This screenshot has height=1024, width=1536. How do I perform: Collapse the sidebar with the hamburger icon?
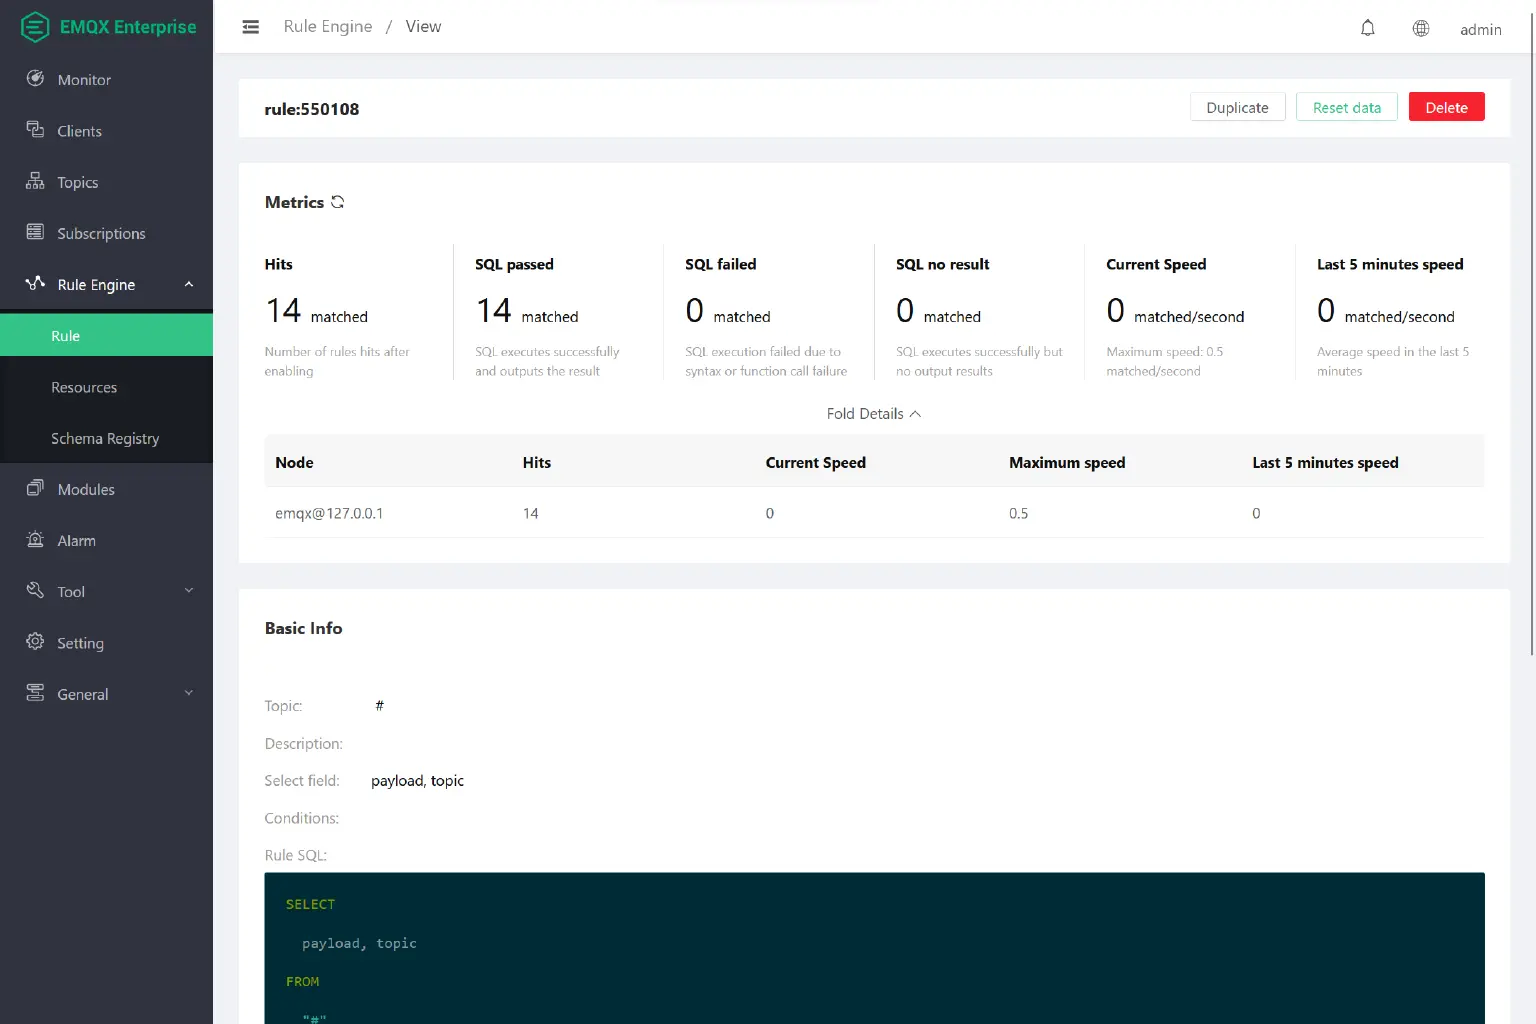pyautogui.click(x=250, y=26)
